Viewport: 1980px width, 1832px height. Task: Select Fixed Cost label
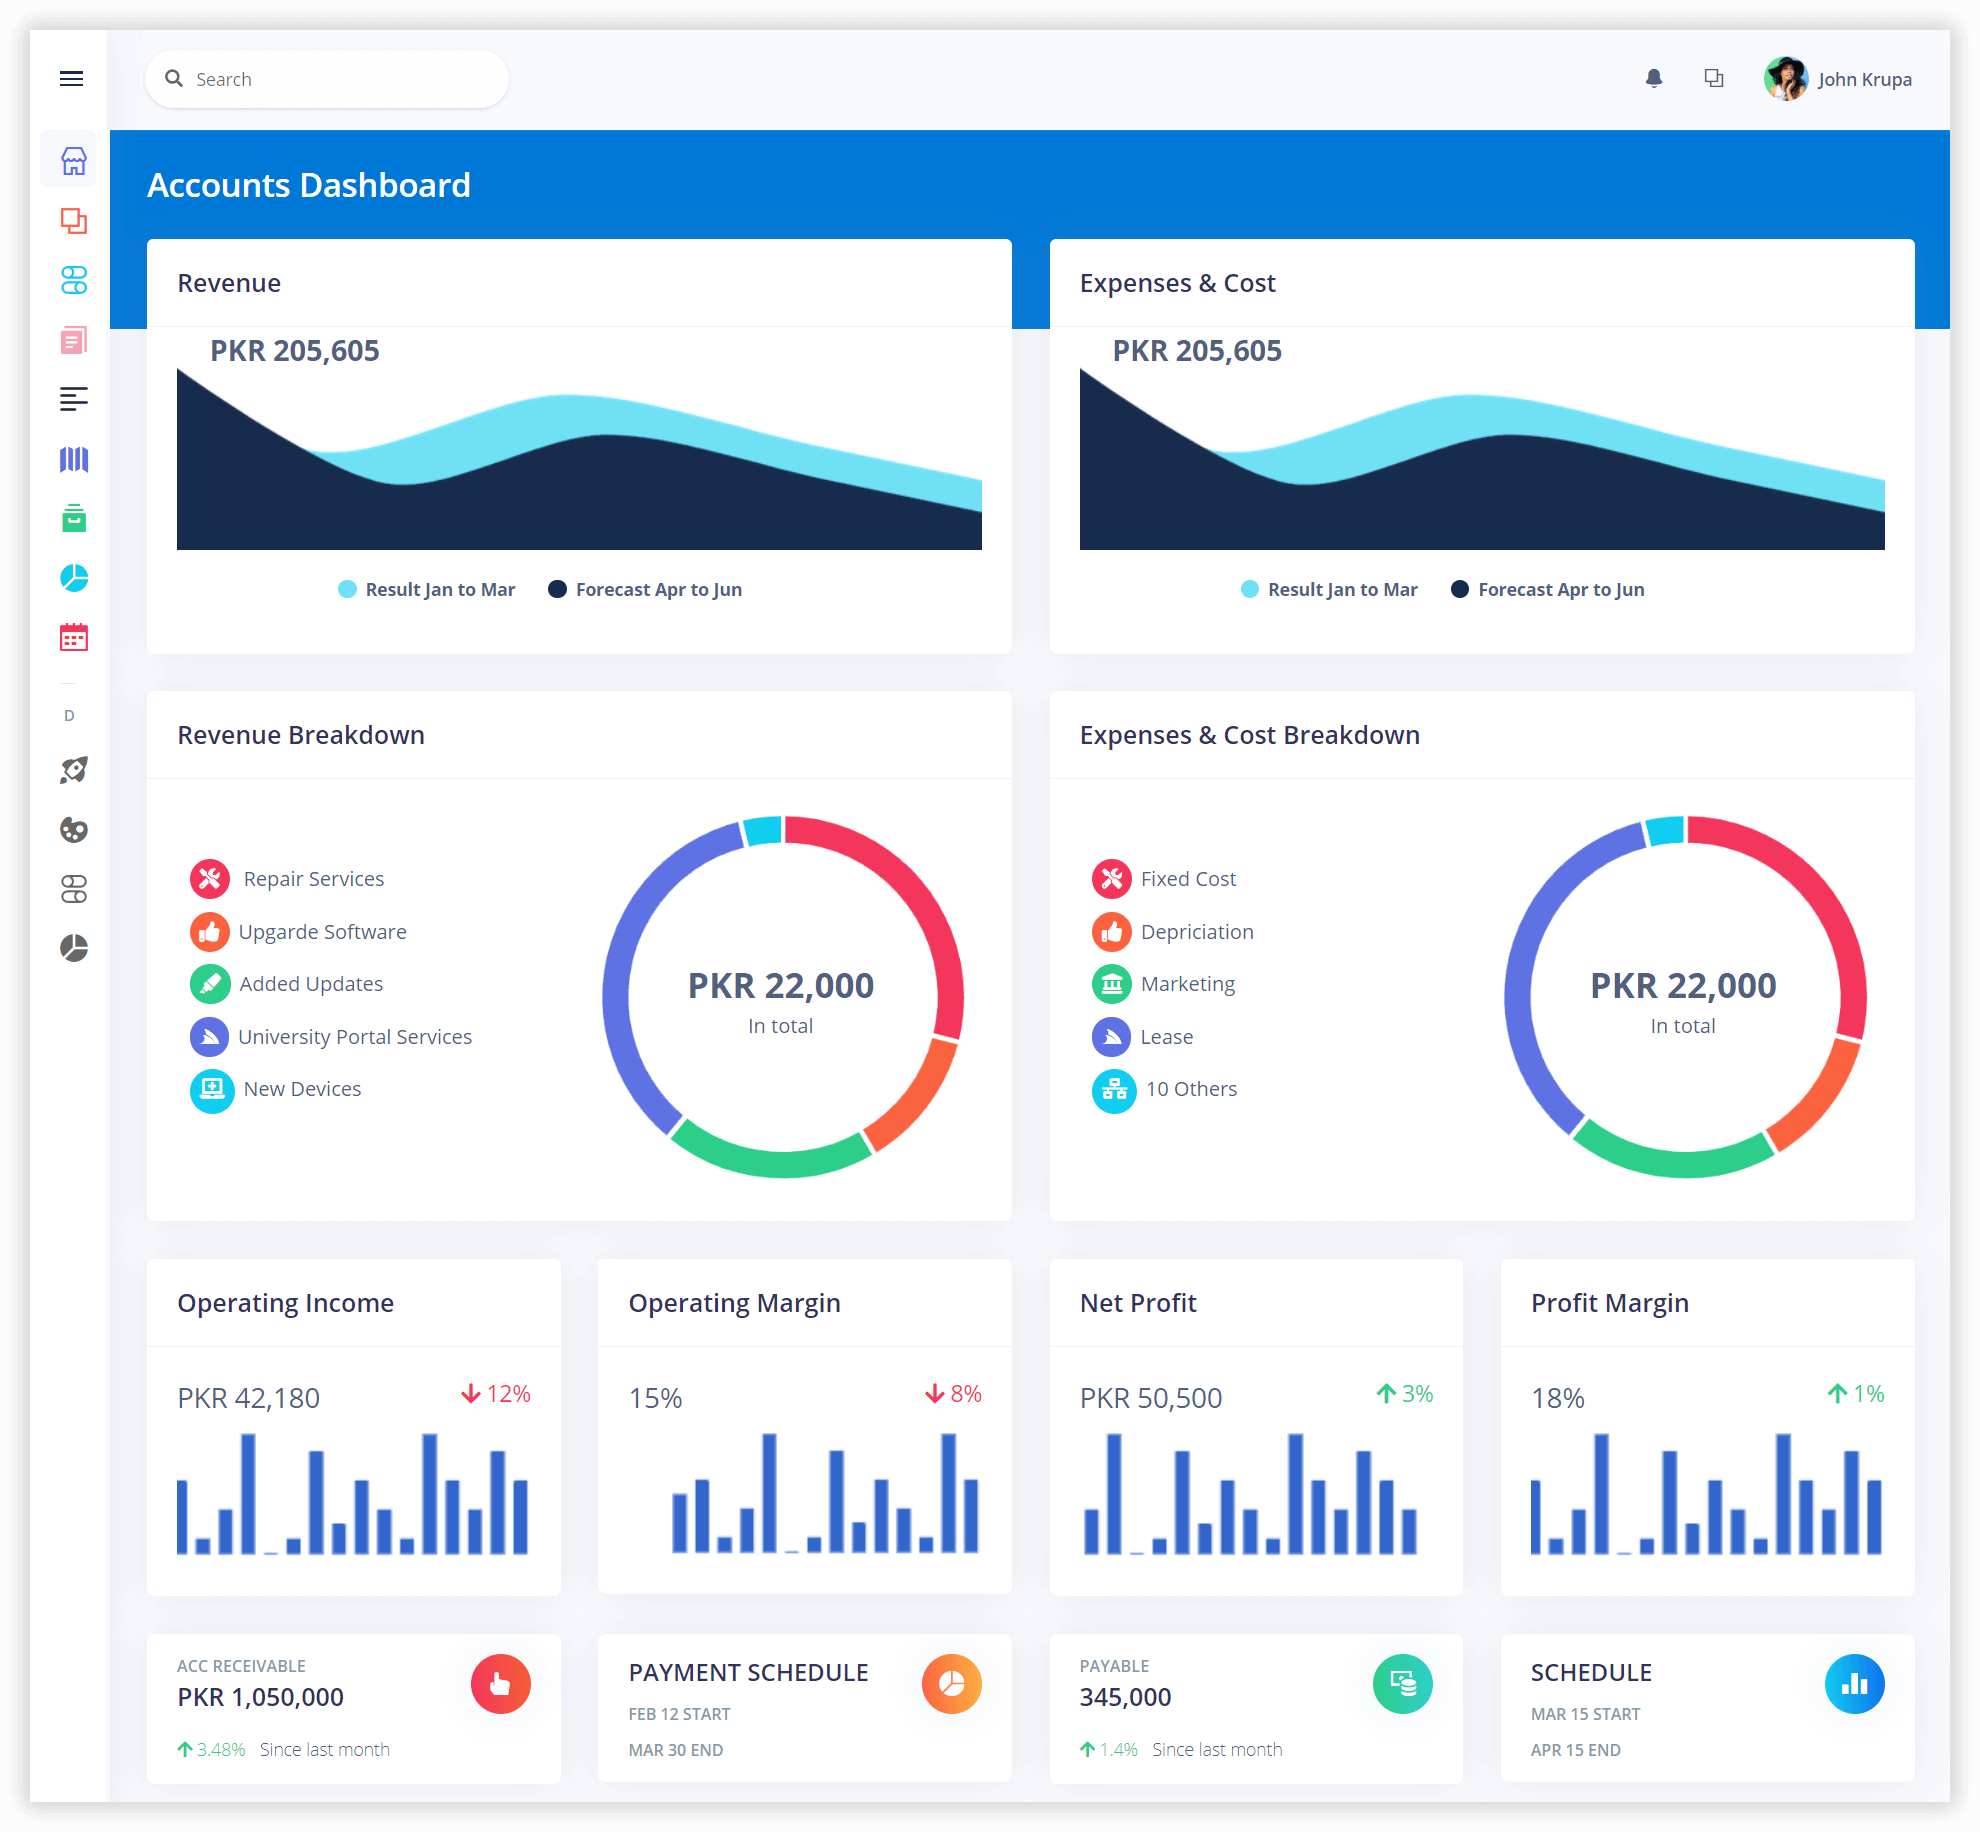pos(1188,879)
